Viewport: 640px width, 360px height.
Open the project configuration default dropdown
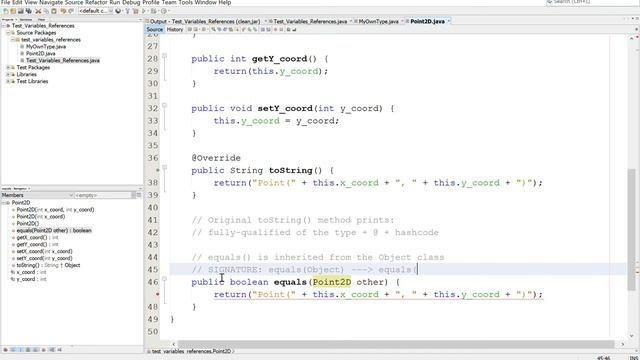coord(96,11)
